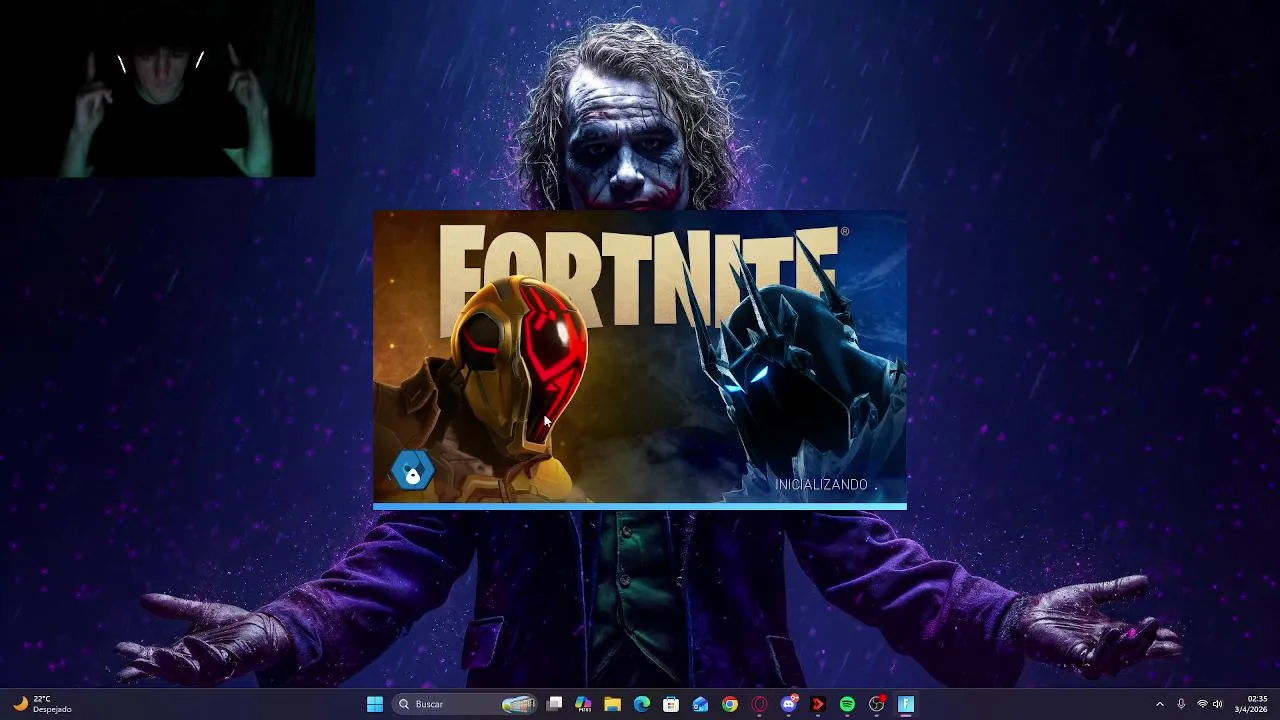Click the webcam overlay video

[x=158, y=89]
